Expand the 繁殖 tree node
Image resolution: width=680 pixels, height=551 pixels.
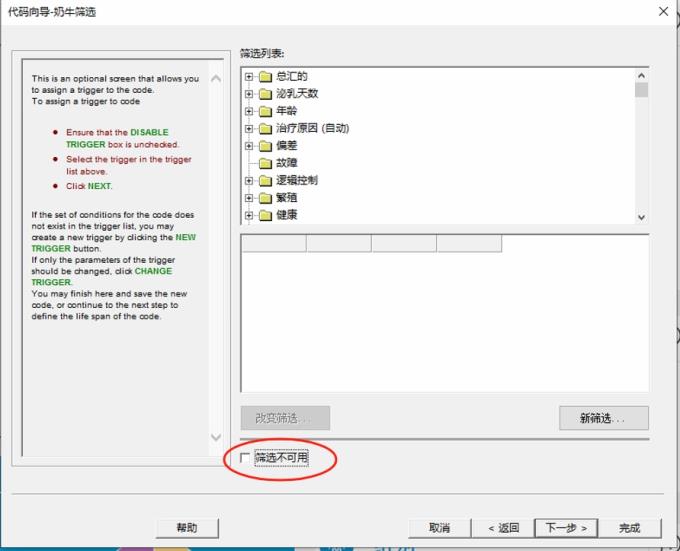pyautogui.click(x=248, y=198)
